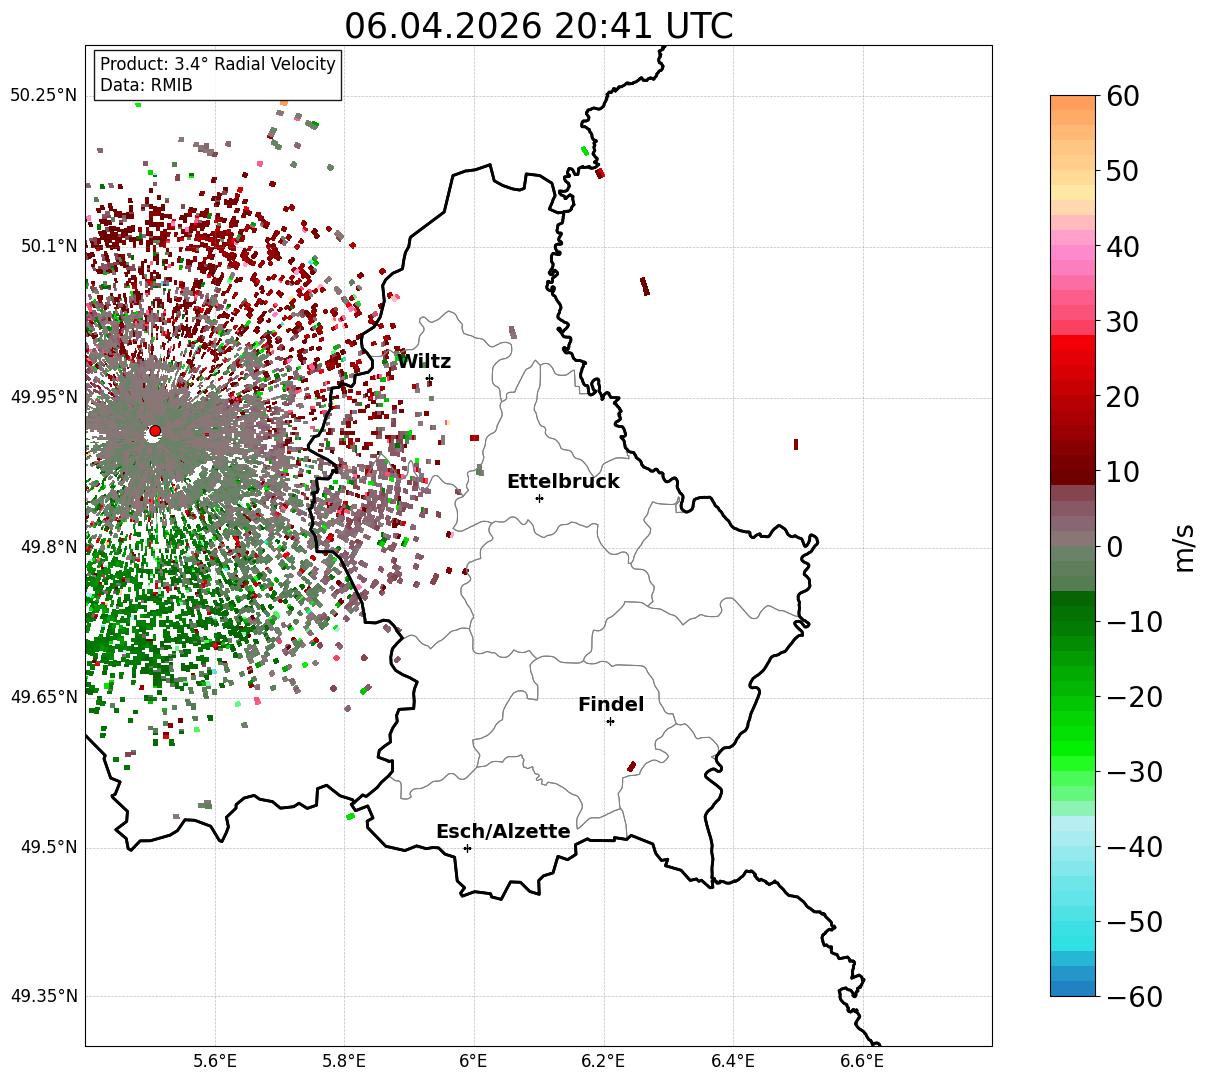Click the Esch/Alzette station cross marker
1207x1081 pixels.
pyautogui.click(x=467, y=848)
